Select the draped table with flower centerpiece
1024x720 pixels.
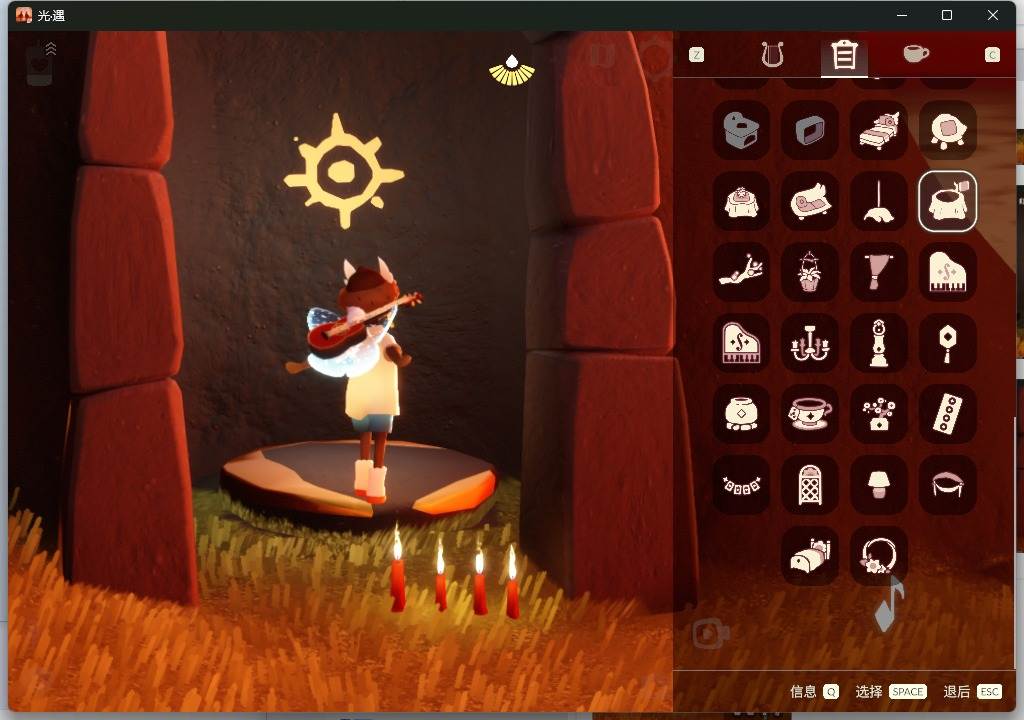(x=741, y=201)
